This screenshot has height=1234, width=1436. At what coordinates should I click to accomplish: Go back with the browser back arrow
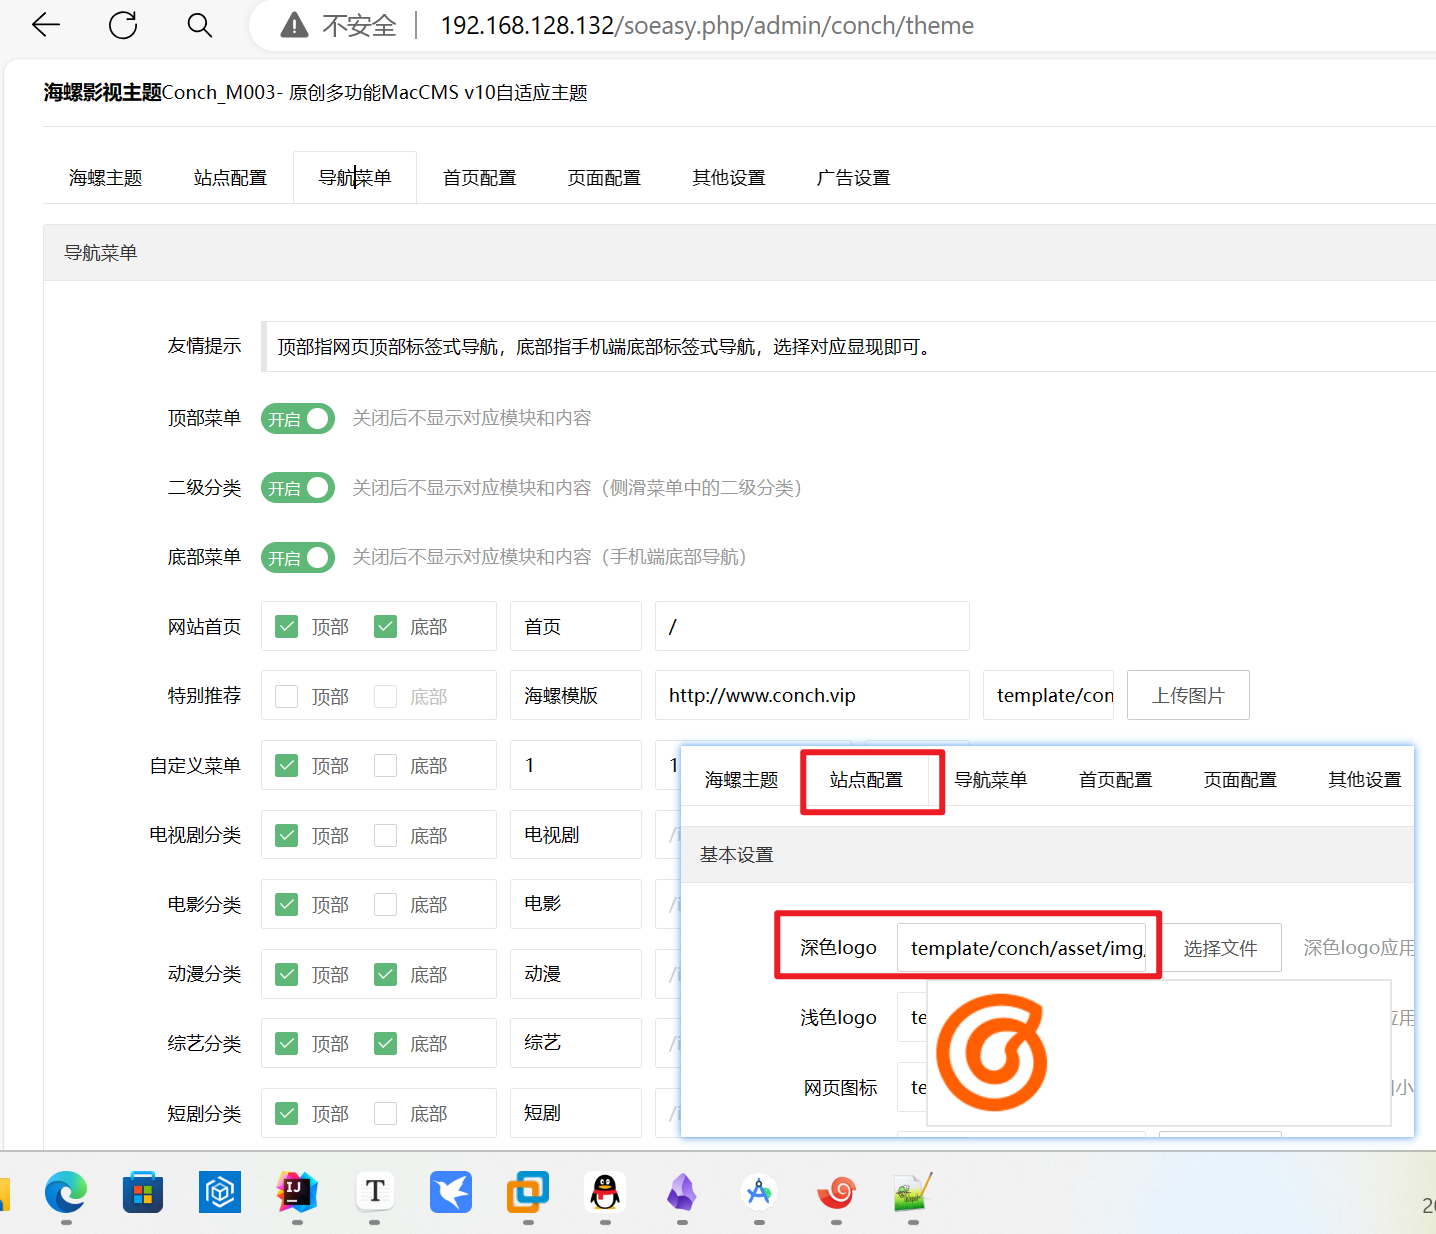46,25
